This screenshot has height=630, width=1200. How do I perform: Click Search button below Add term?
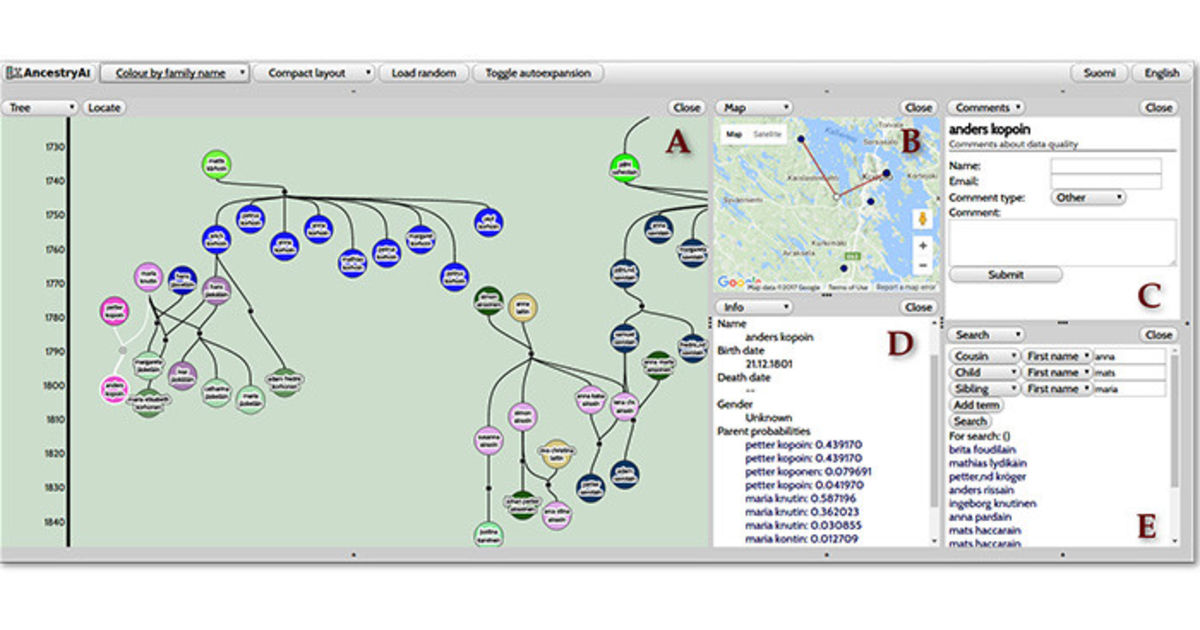[x=970, y=421]
